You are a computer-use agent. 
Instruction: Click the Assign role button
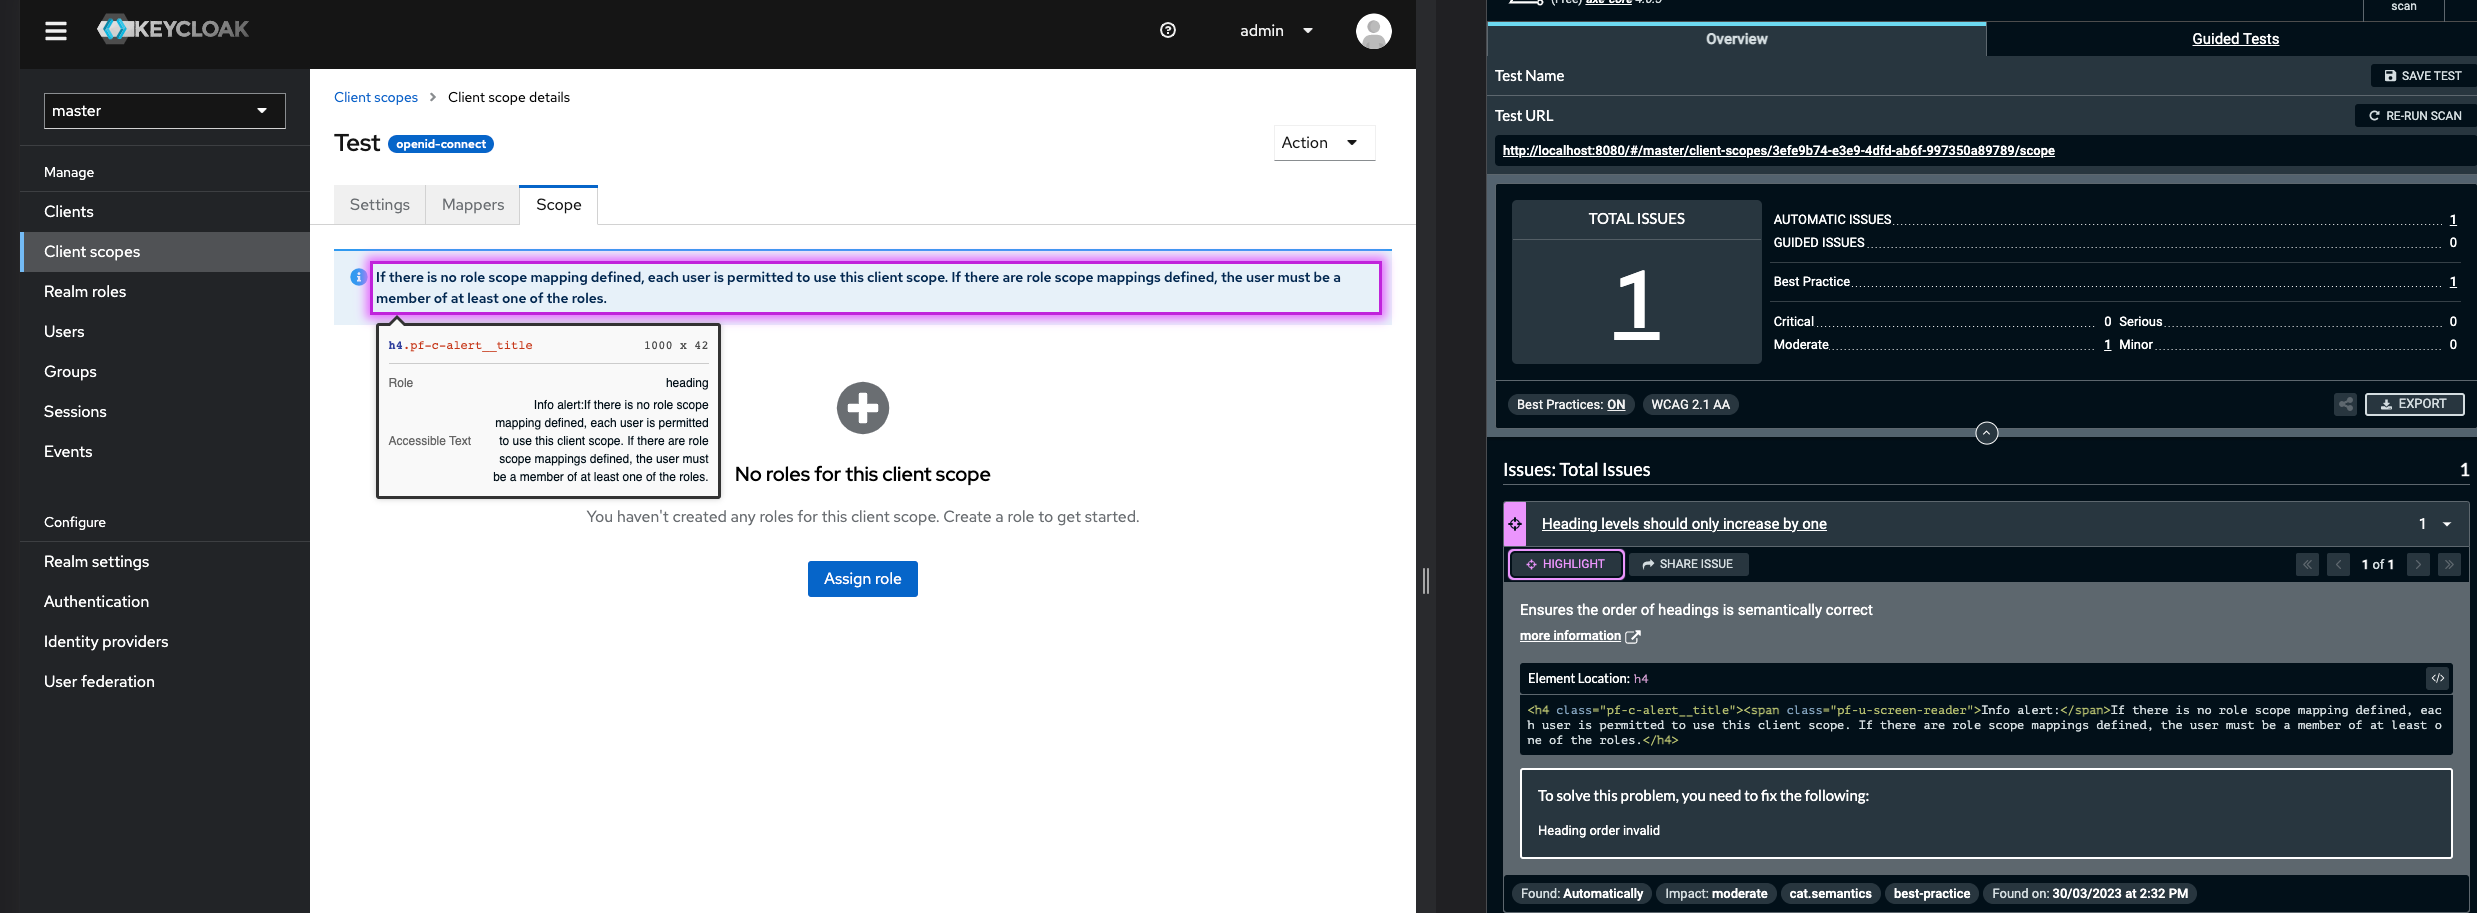point(862,578)
